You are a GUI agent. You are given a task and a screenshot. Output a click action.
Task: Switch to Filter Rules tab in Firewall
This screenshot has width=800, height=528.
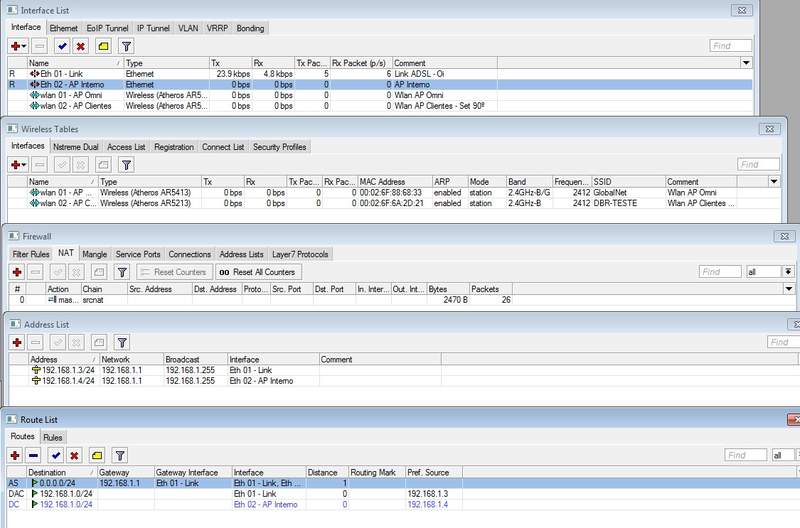pos(31,254)
